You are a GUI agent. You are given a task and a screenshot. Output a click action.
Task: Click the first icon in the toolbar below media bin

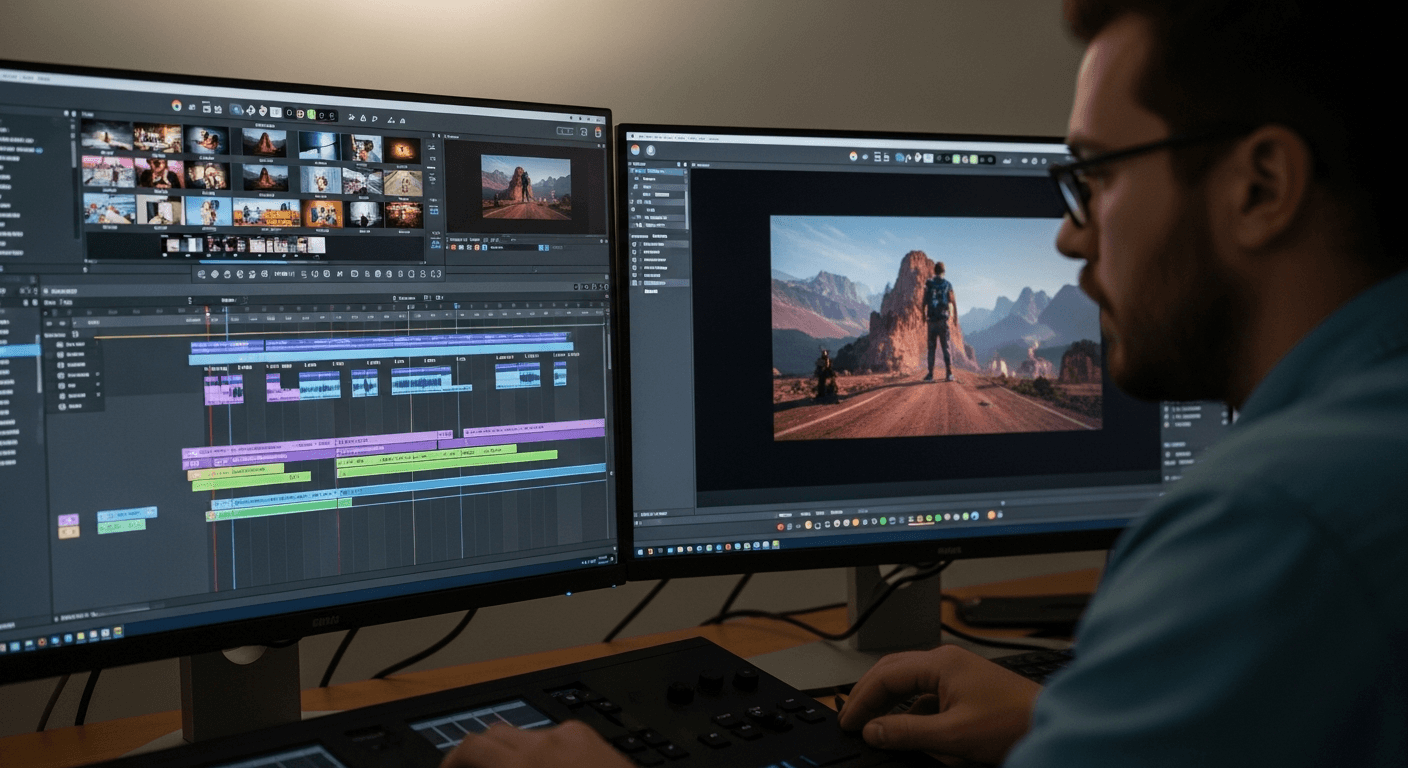pos(202,273)
